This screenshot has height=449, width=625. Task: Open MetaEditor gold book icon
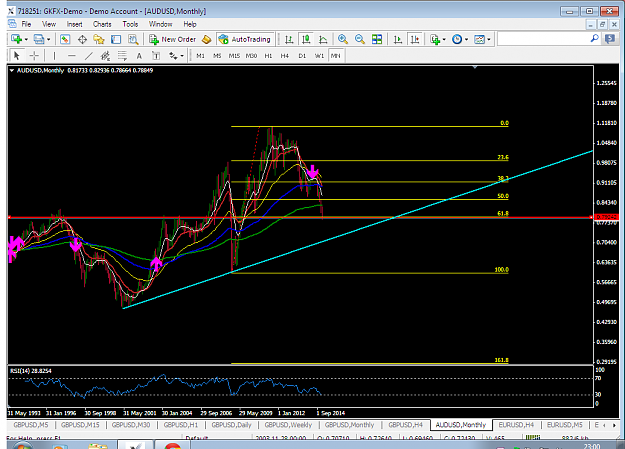click(x=206, y=39)
